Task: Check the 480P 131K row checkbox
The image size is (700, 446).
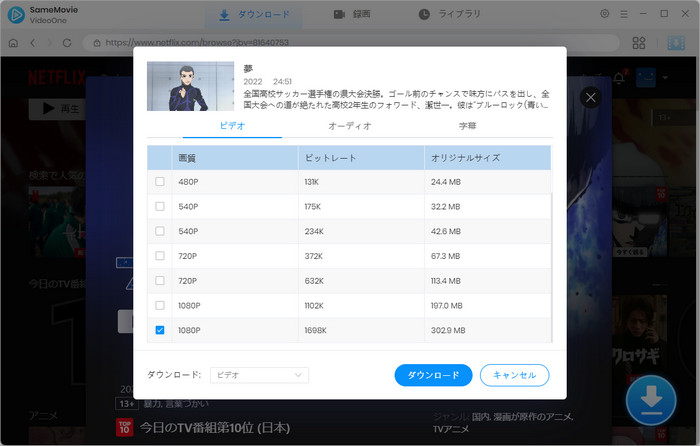Action: pos(160,182)
